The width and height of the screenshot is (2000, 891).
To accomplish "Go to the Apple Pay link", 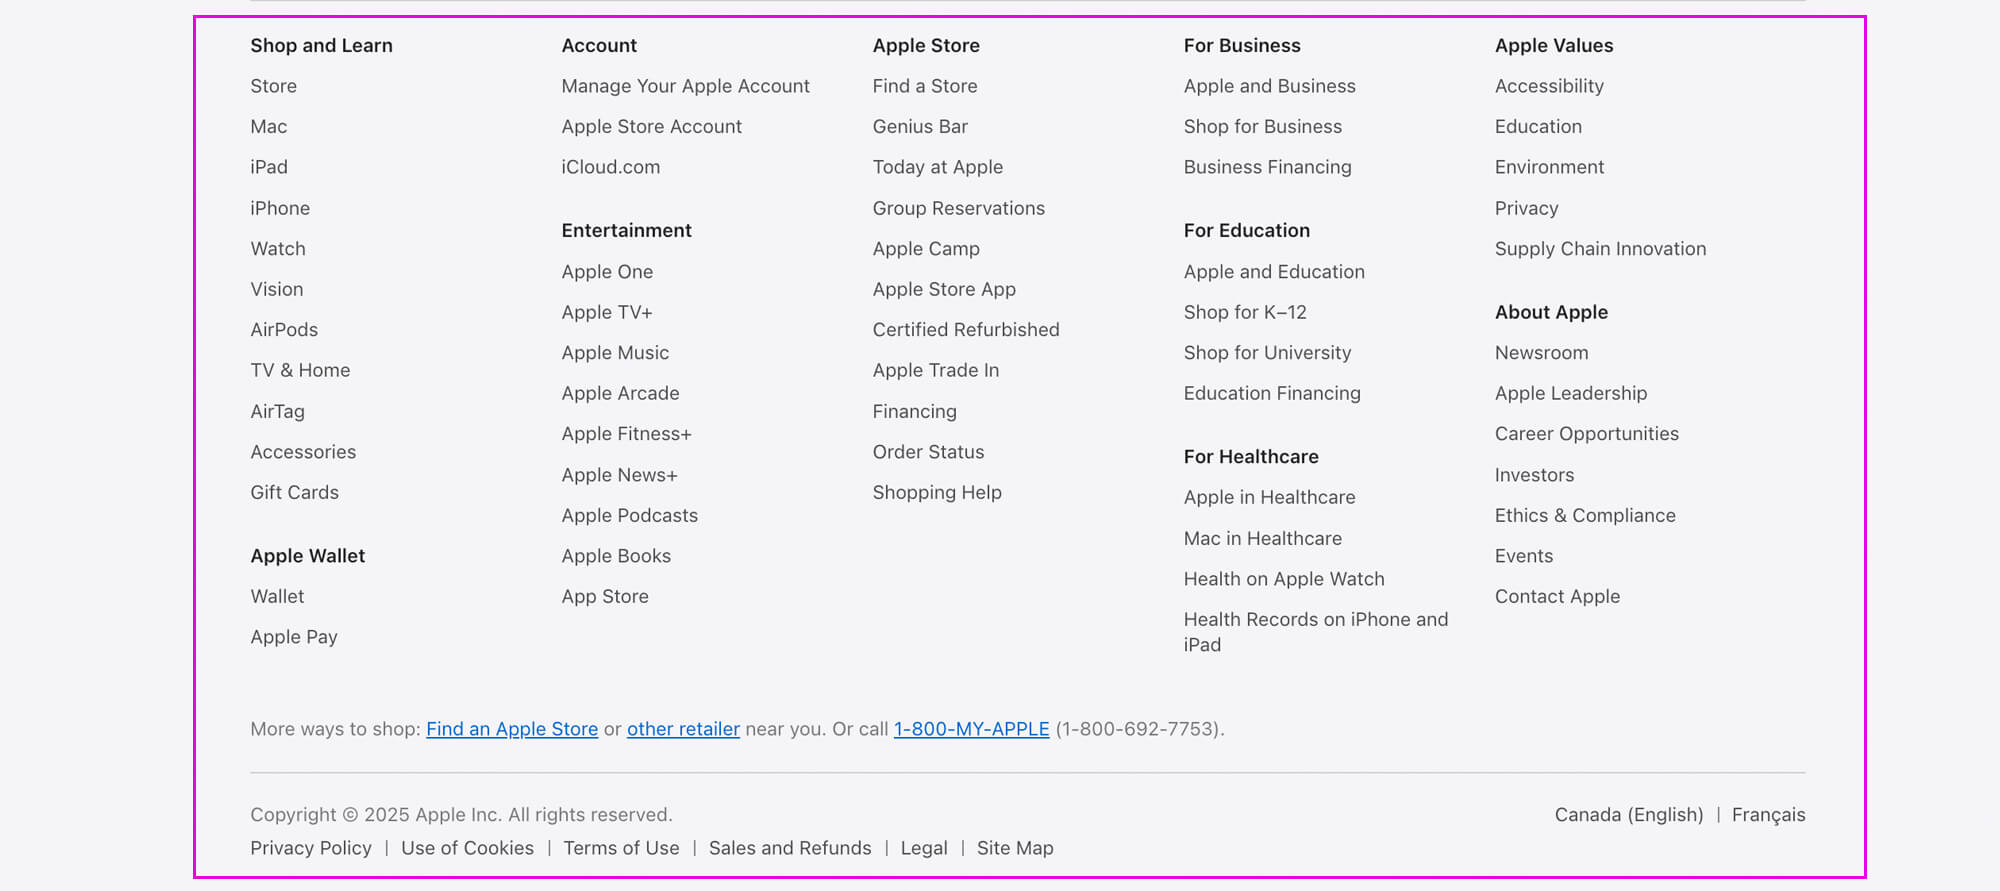I will 294,637.
